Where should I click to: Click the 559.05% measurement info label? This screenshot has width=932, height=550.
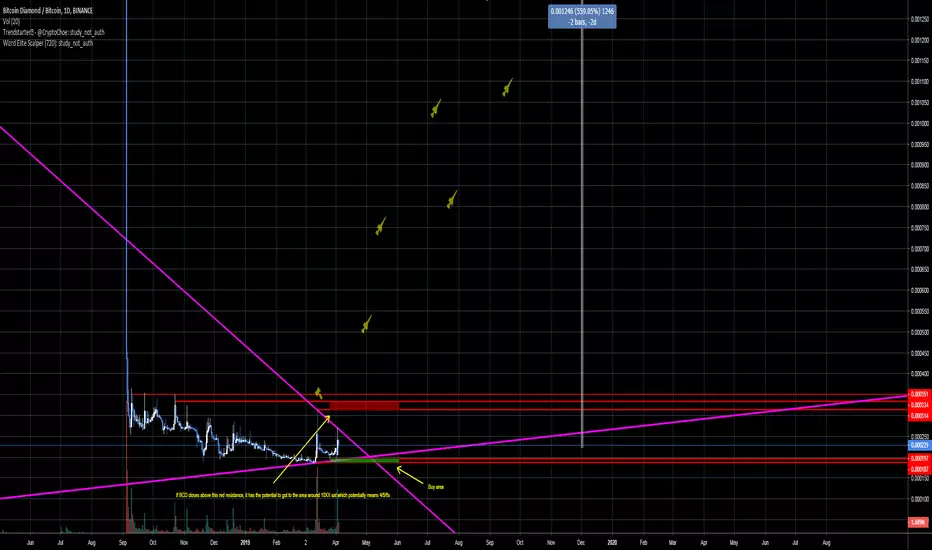click(582, 17)
